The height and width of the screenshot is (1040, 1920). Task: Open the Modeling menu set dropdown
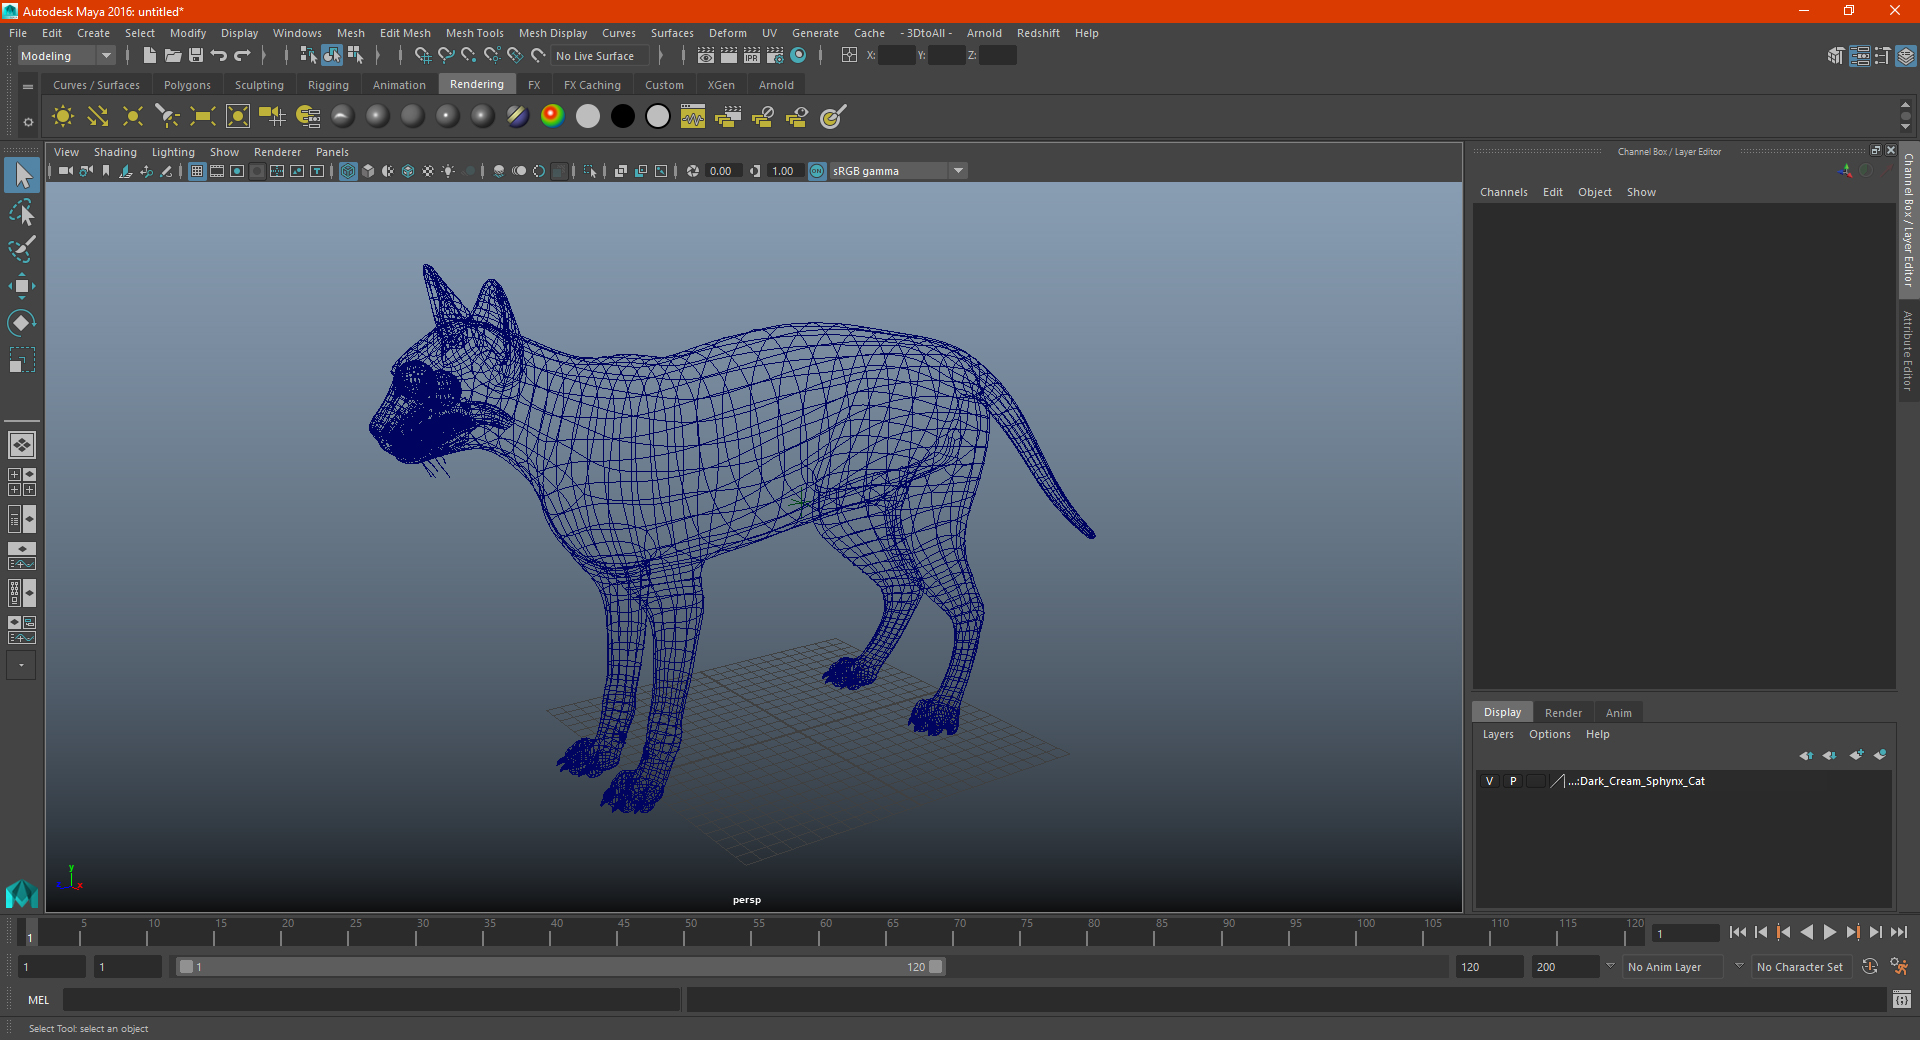[x=66, y=56]
